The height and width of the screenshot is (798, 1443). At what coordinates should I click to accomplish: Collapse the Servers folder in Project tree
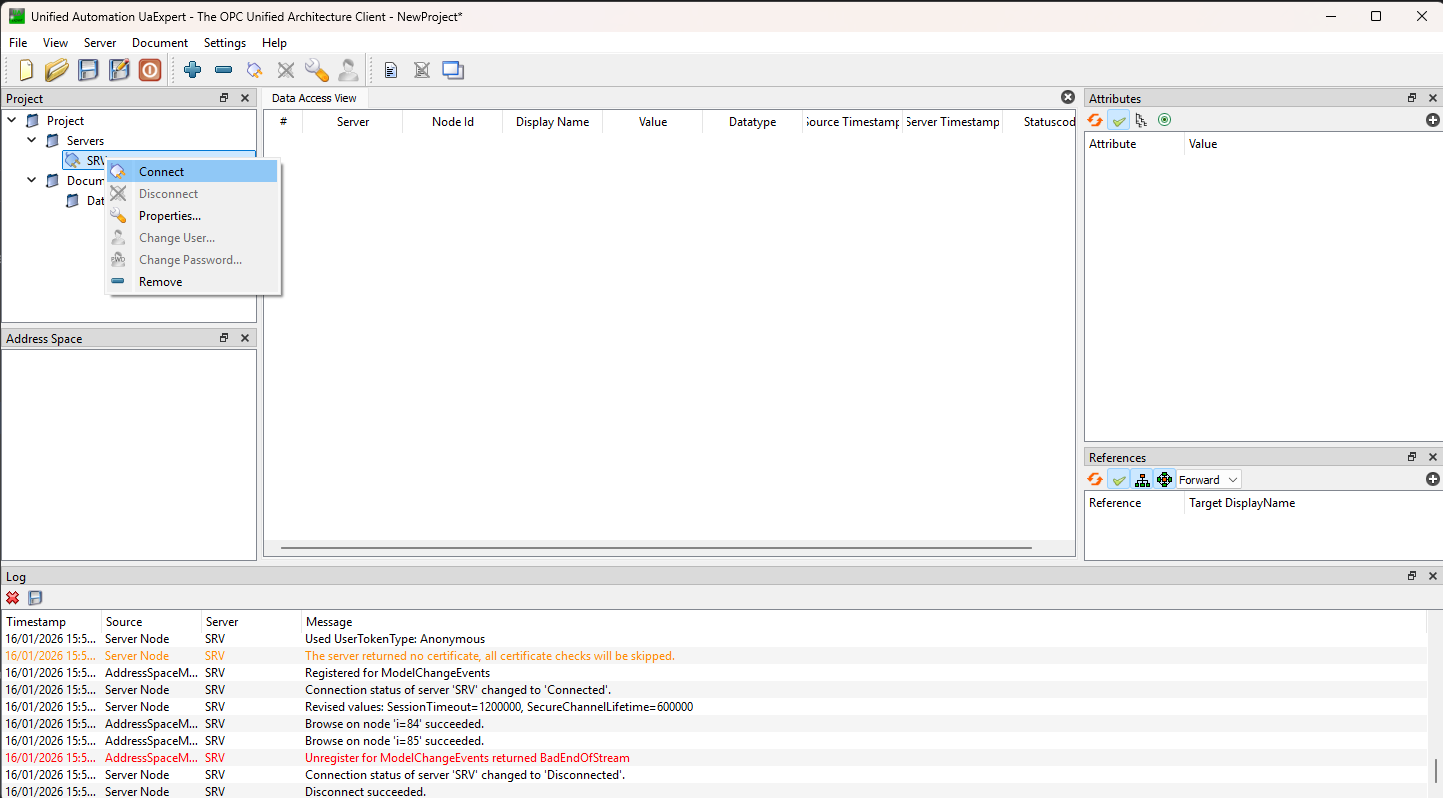coord(32,141)
